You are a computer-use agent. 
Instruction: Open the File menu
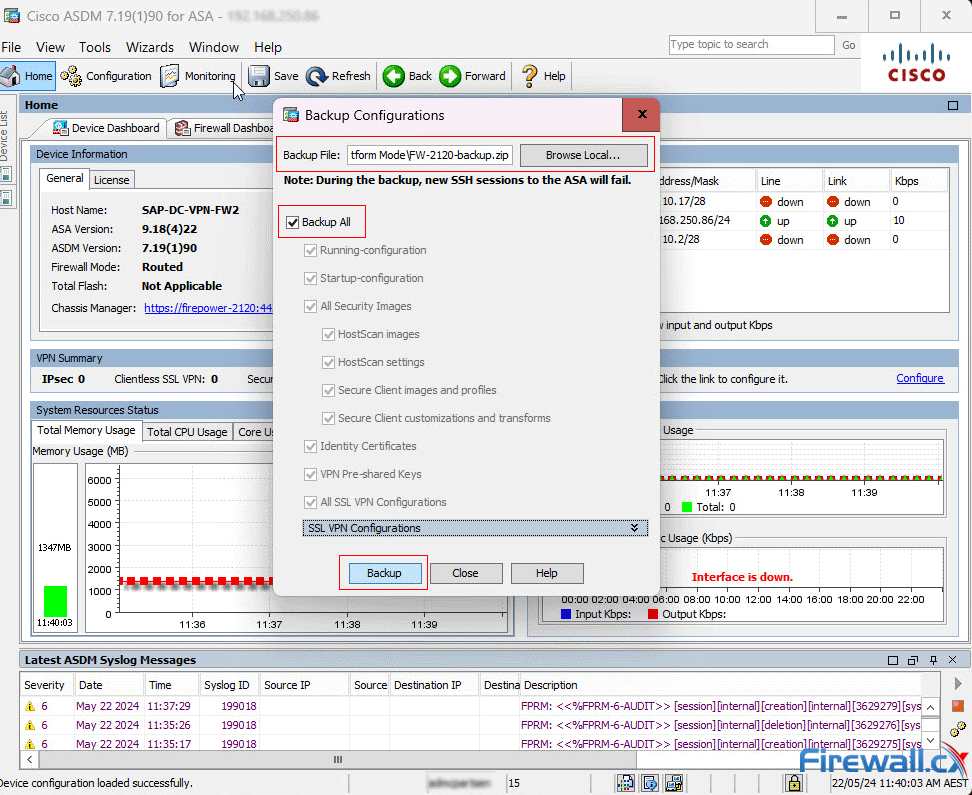(x=11, y=47)
